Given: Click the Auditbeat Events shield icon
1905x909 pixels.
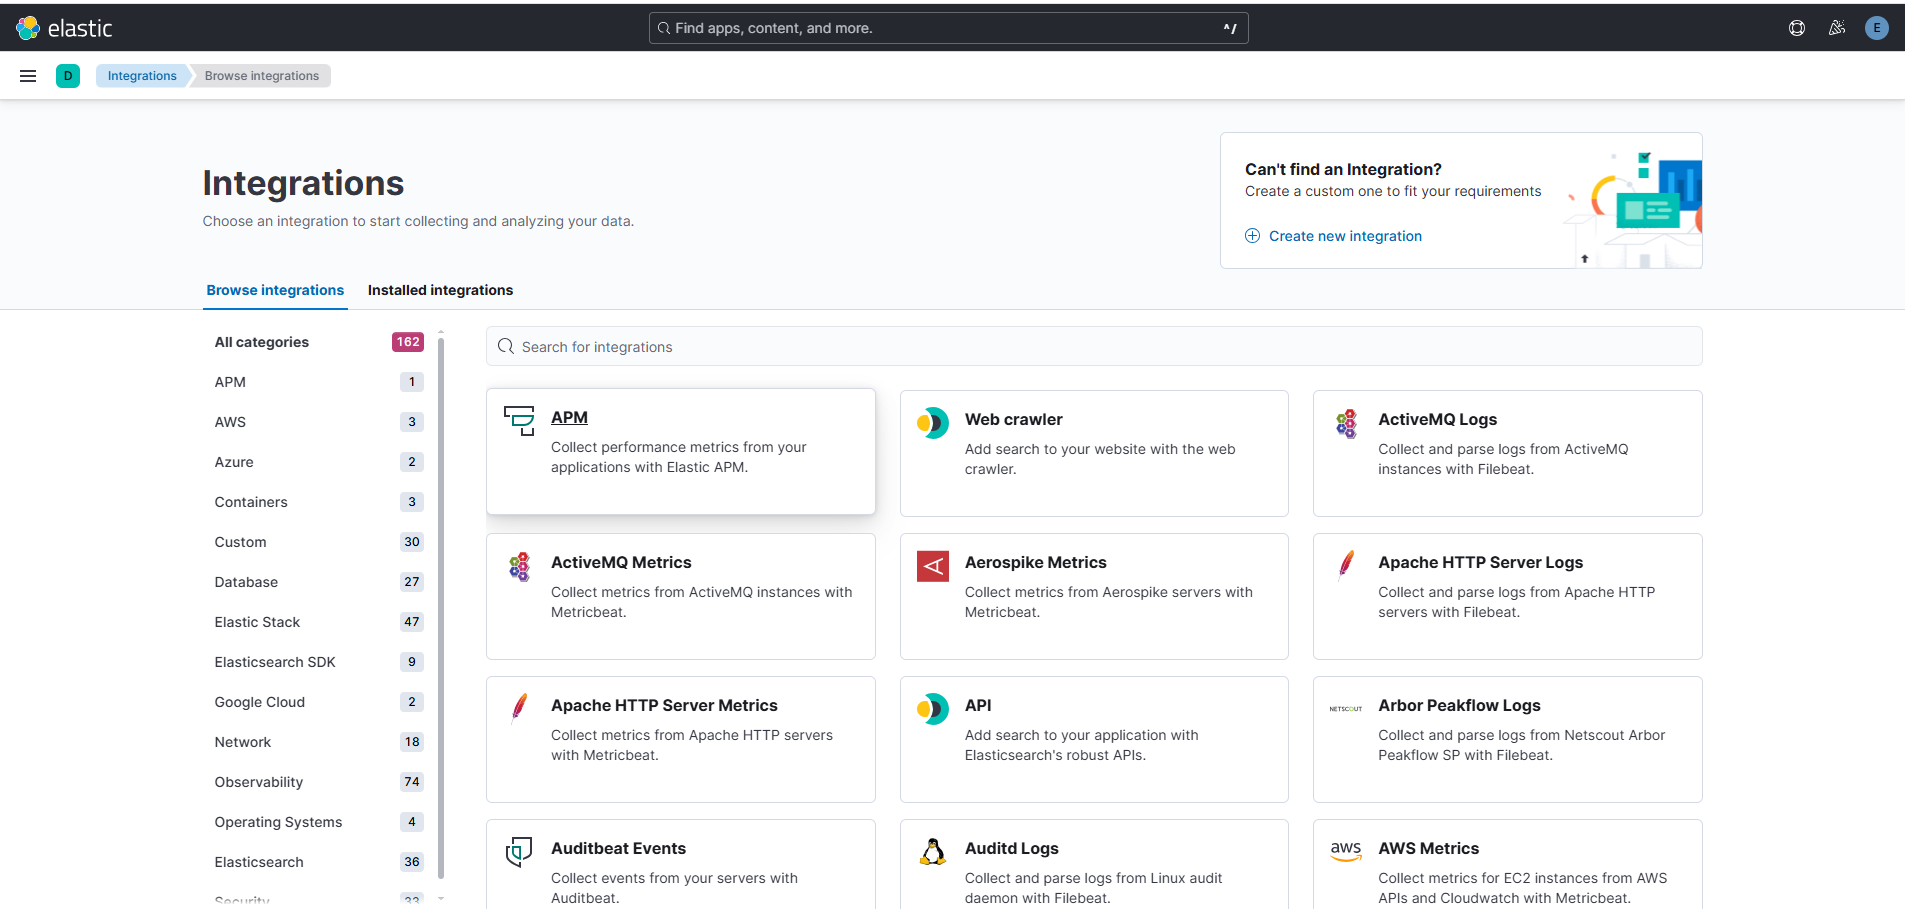Looking at the screenshot, I should click(519, 852).
